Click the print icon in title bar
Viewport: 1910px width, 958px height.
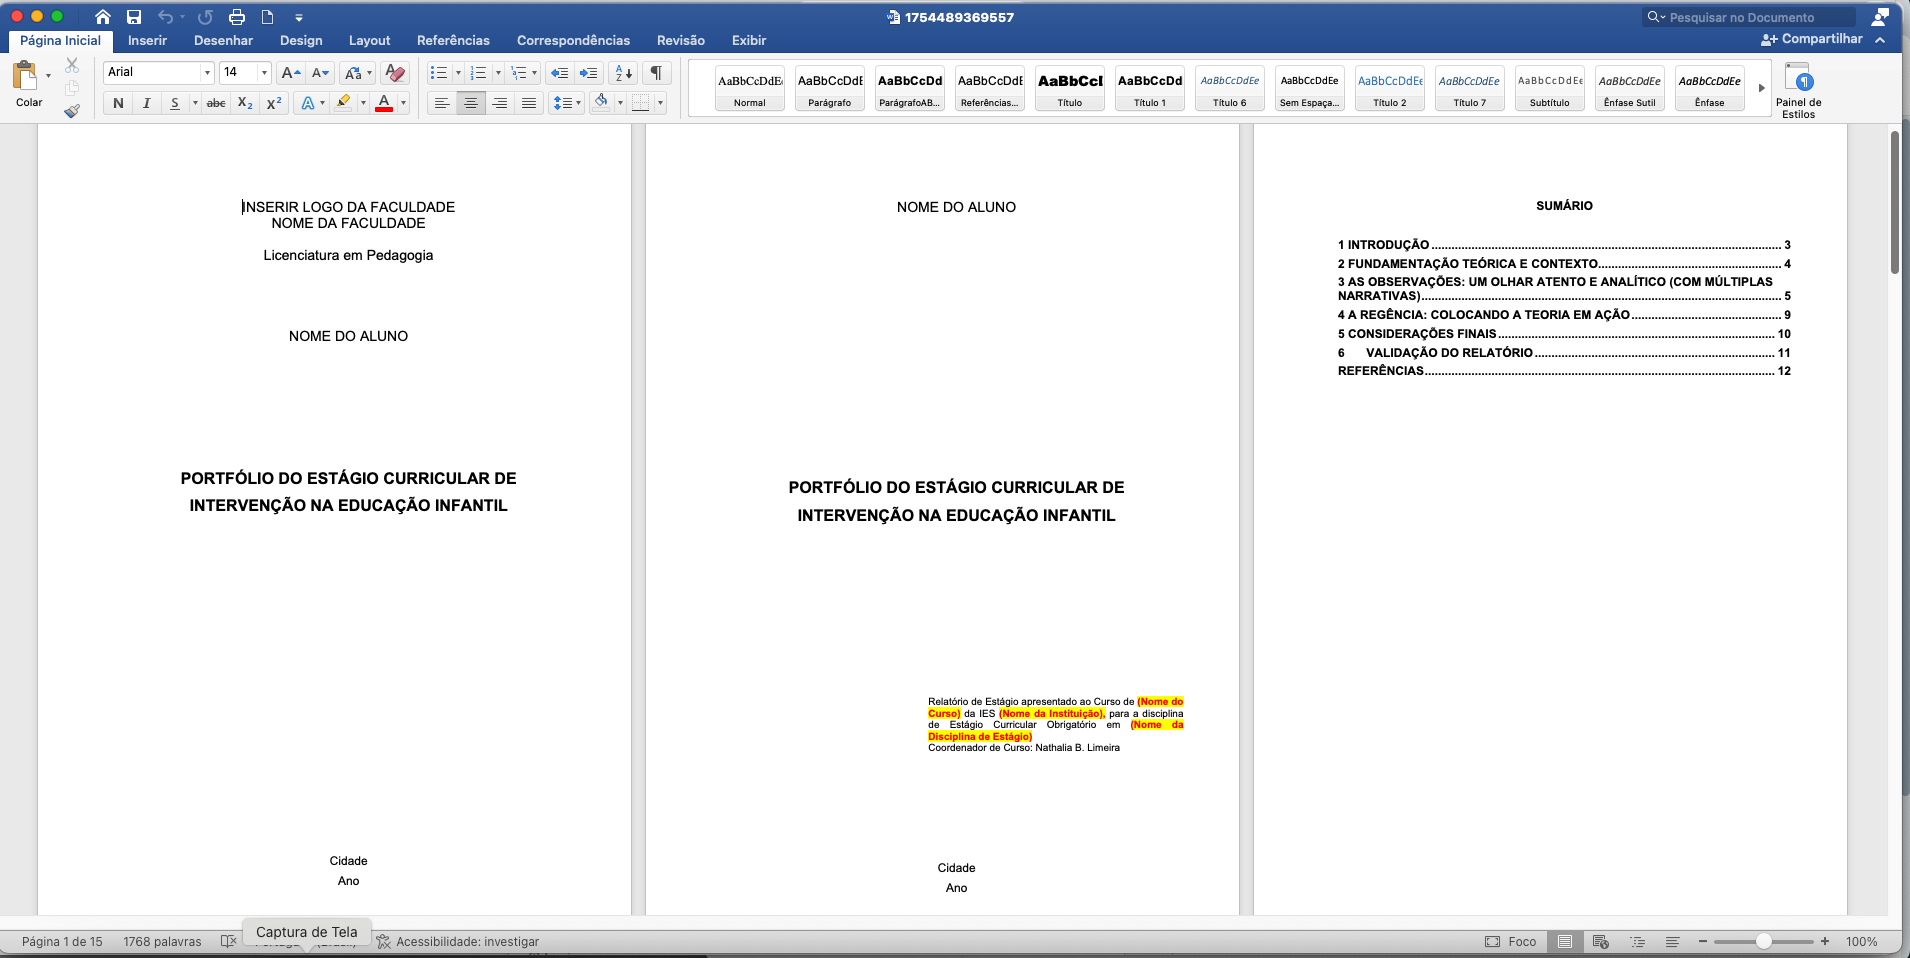[x=237, y=17]
